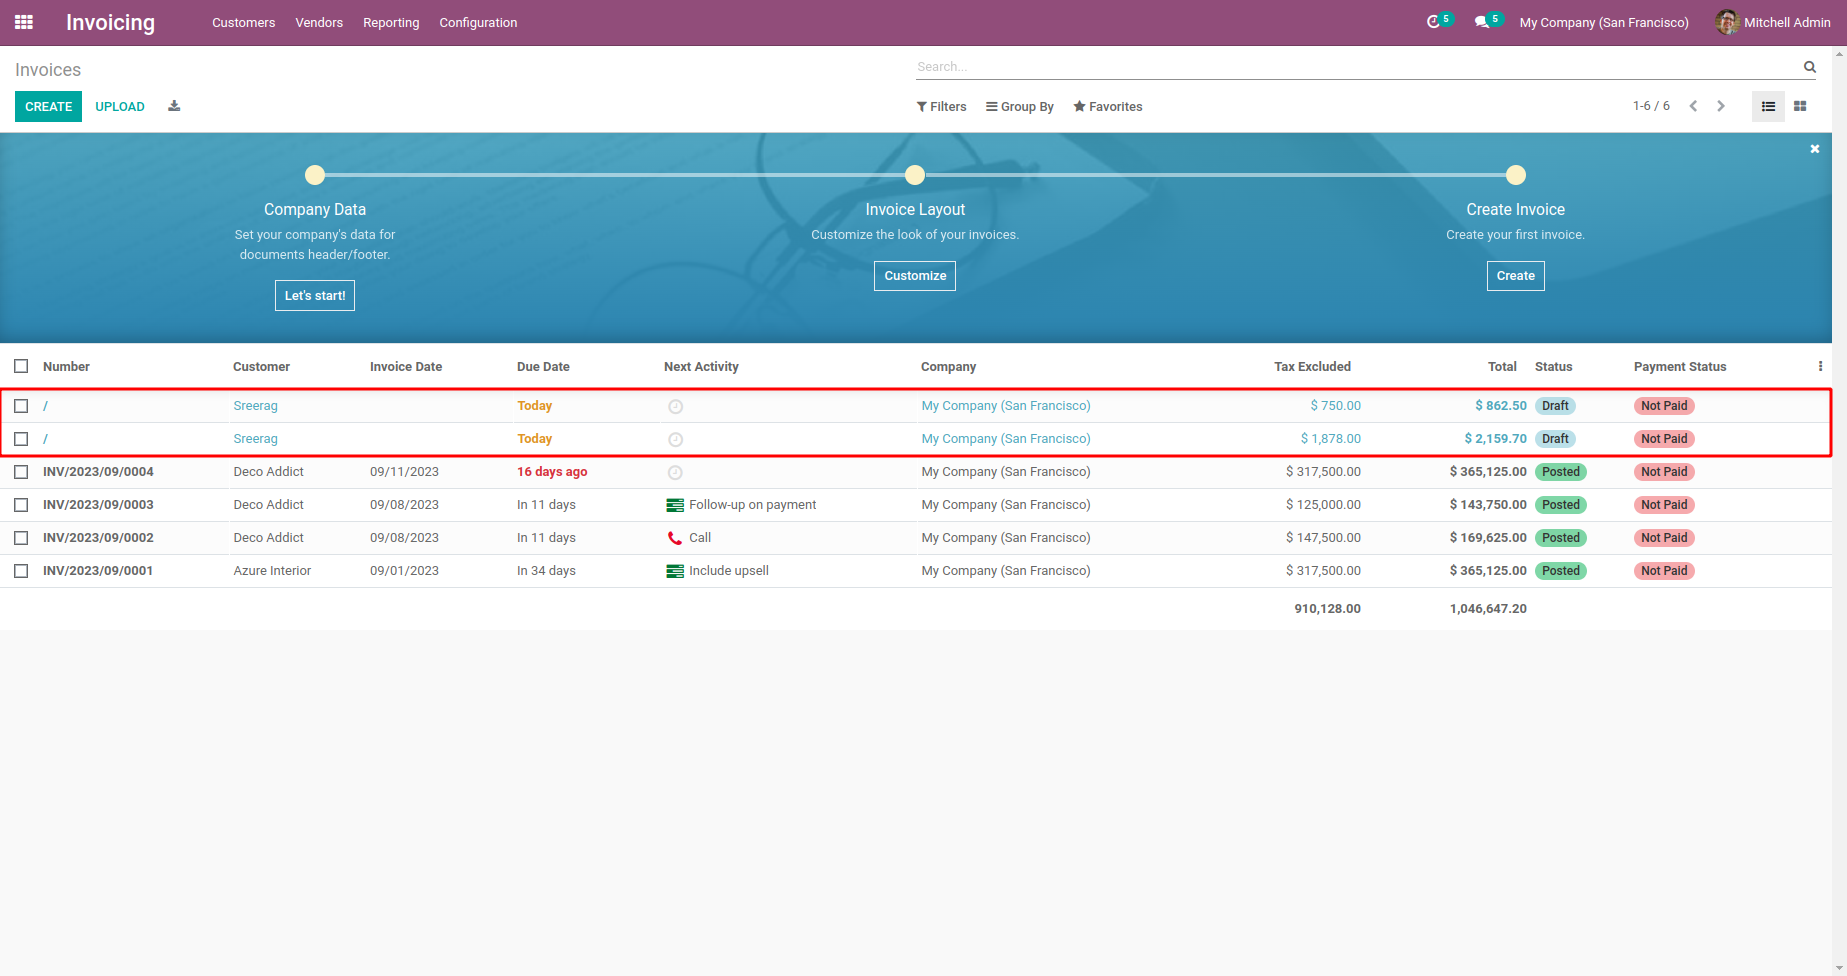1847x976 pixels.
Task: Click Follow-up on payment activity icon
Action: pyautogui.click(x=675, y=505)
